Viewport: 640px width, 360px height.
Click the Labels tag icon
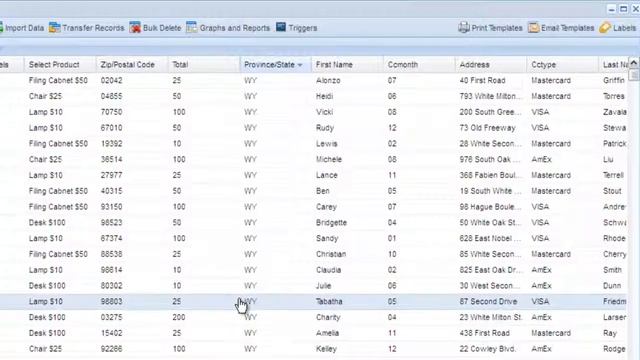click(605, 28)
